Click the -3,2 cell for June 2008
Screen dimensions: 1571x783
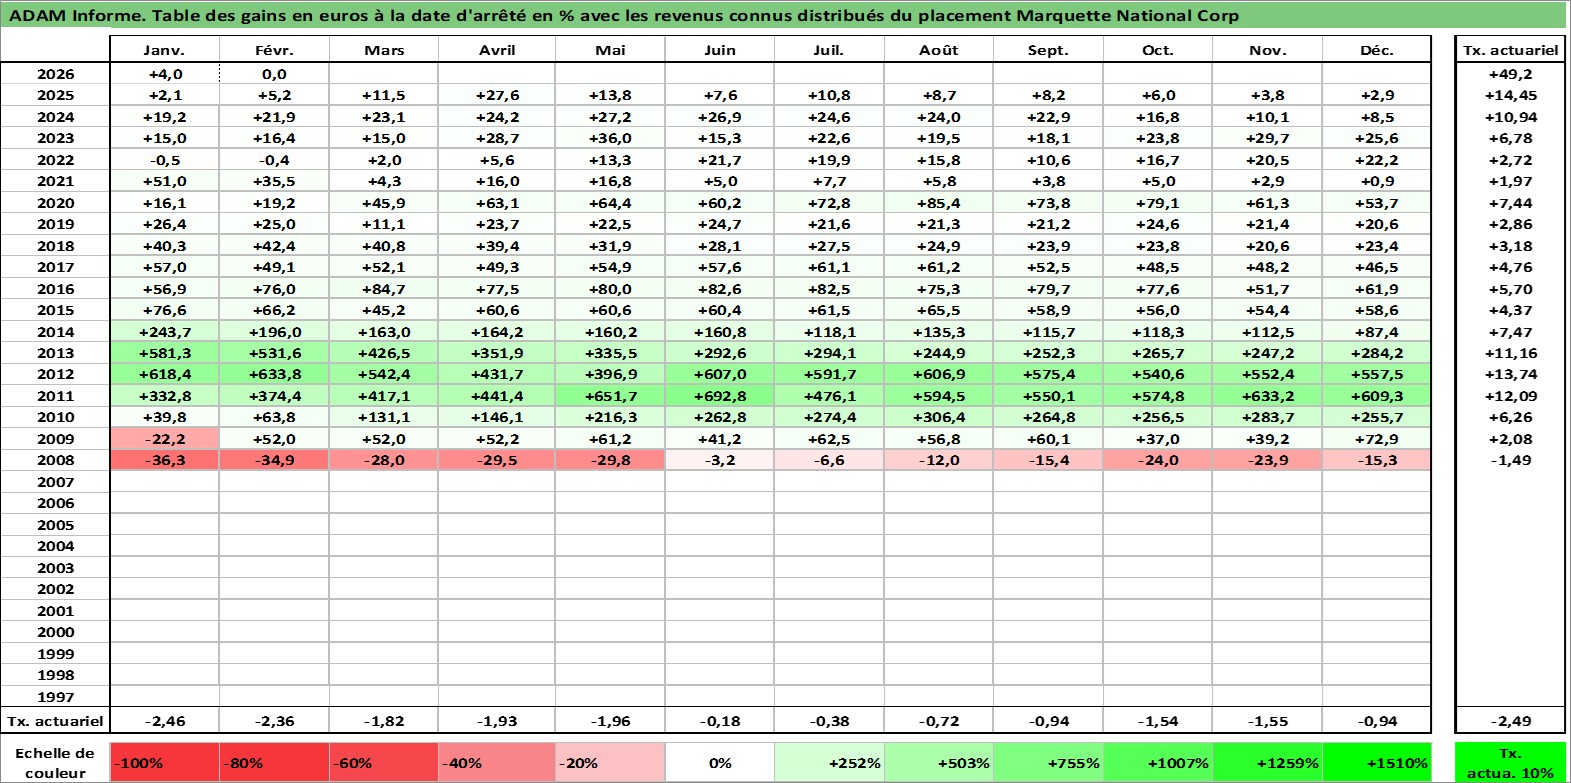point(720,460)
